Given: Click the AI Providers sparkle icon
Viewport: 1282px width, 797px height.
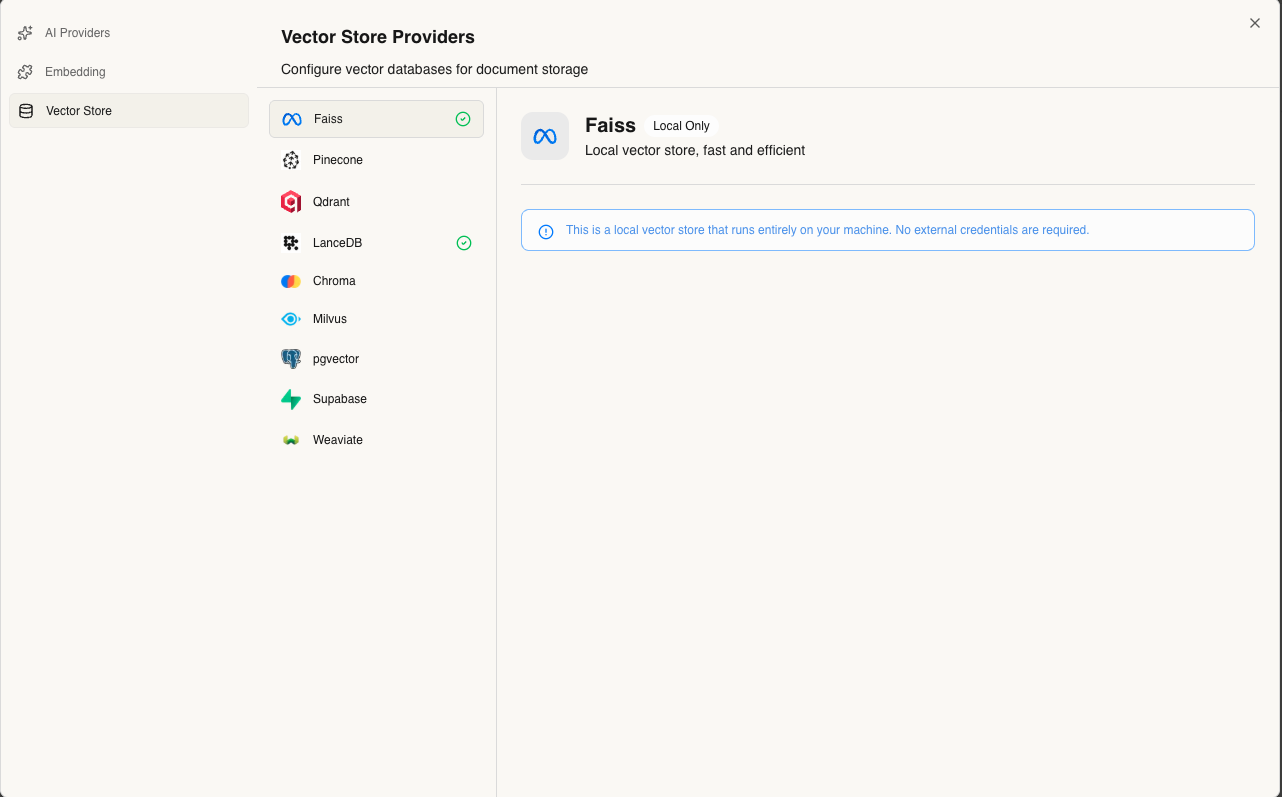Looking at the screenshot, I should click(x=25, y=33).
